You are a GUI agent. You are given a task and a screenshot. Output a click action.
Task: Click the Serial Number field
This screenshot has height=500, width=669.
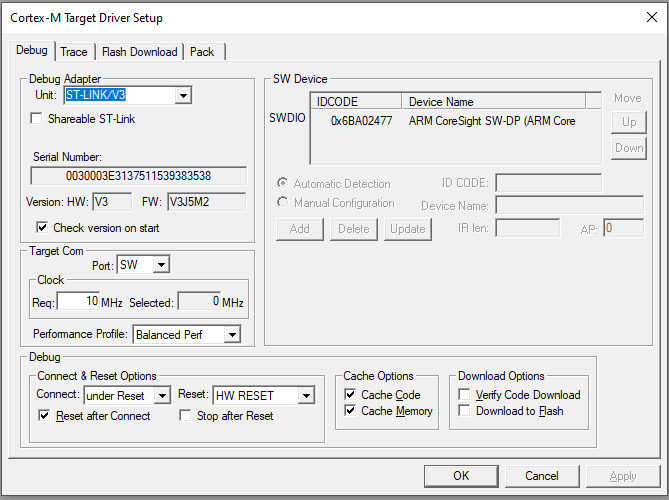(x=139, y=176)
